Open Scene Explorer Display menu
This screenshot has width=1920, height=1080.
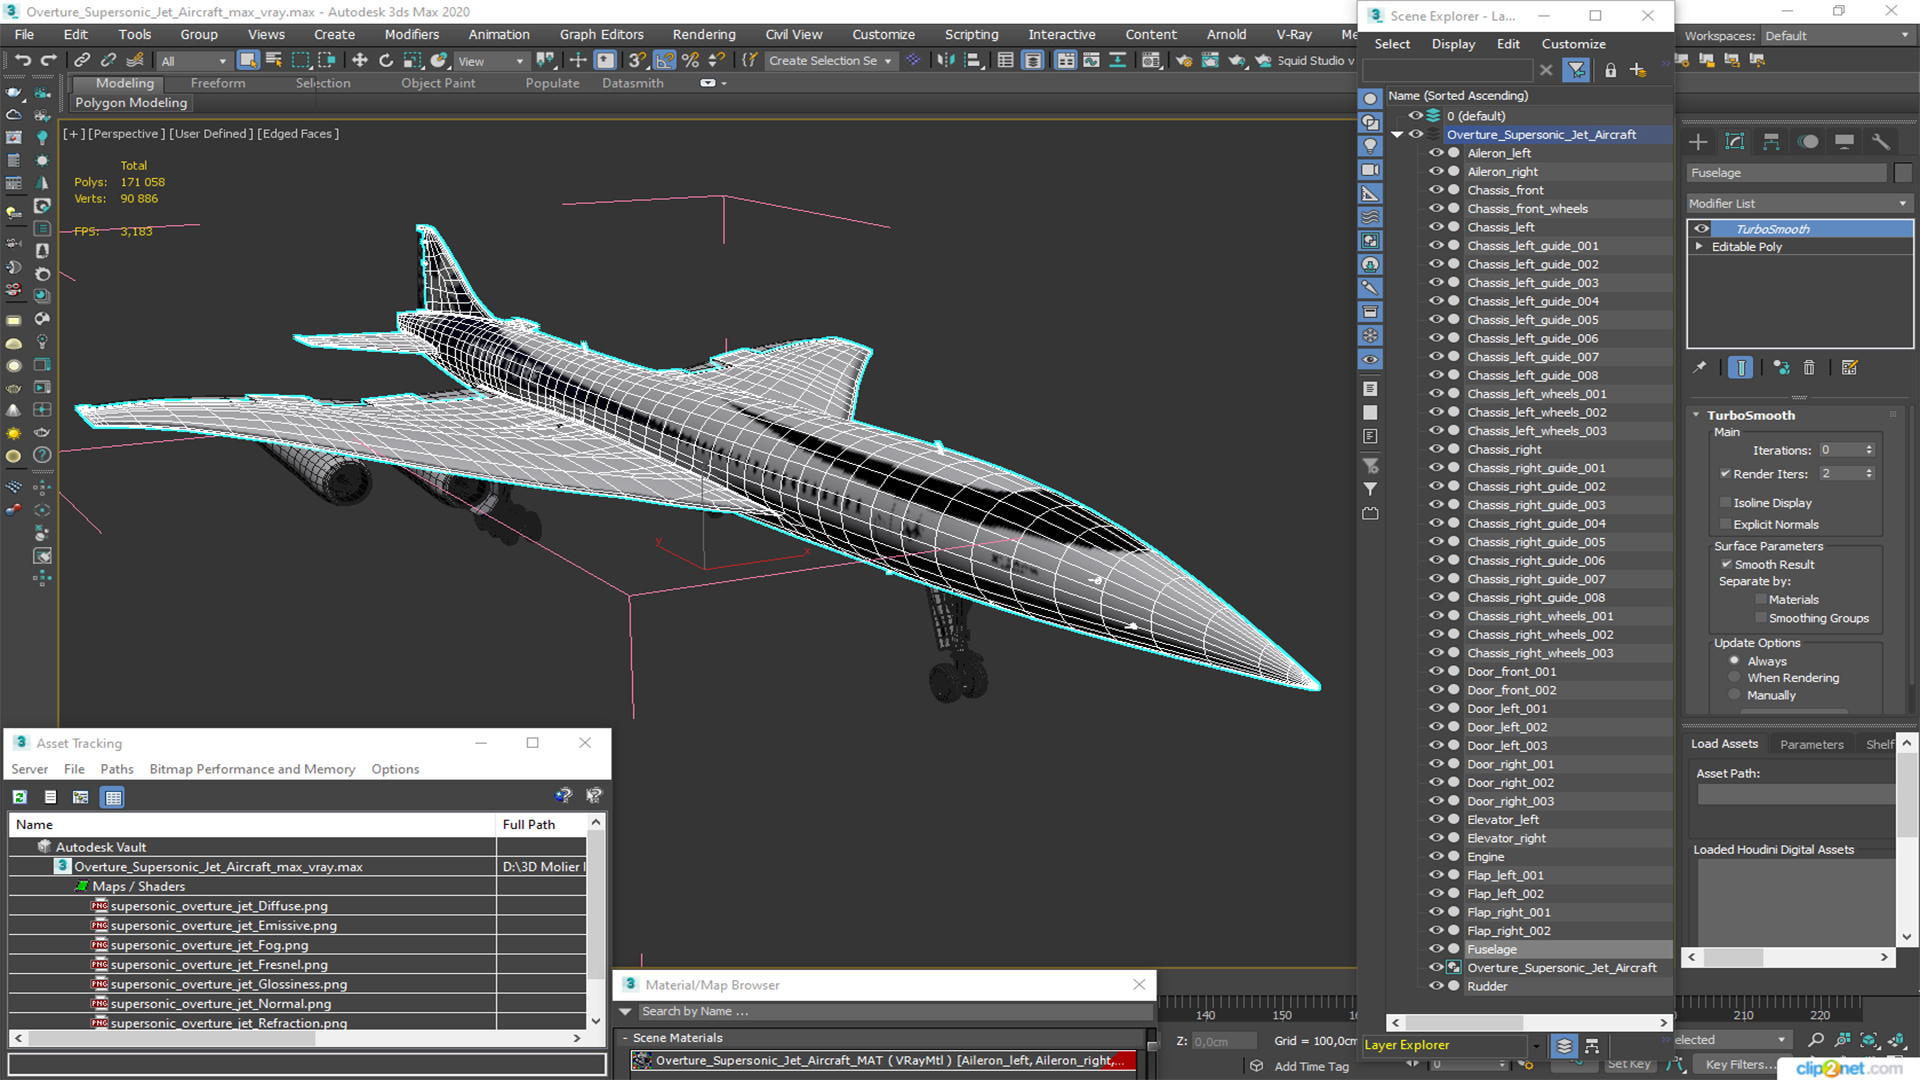click(1453, 44)
